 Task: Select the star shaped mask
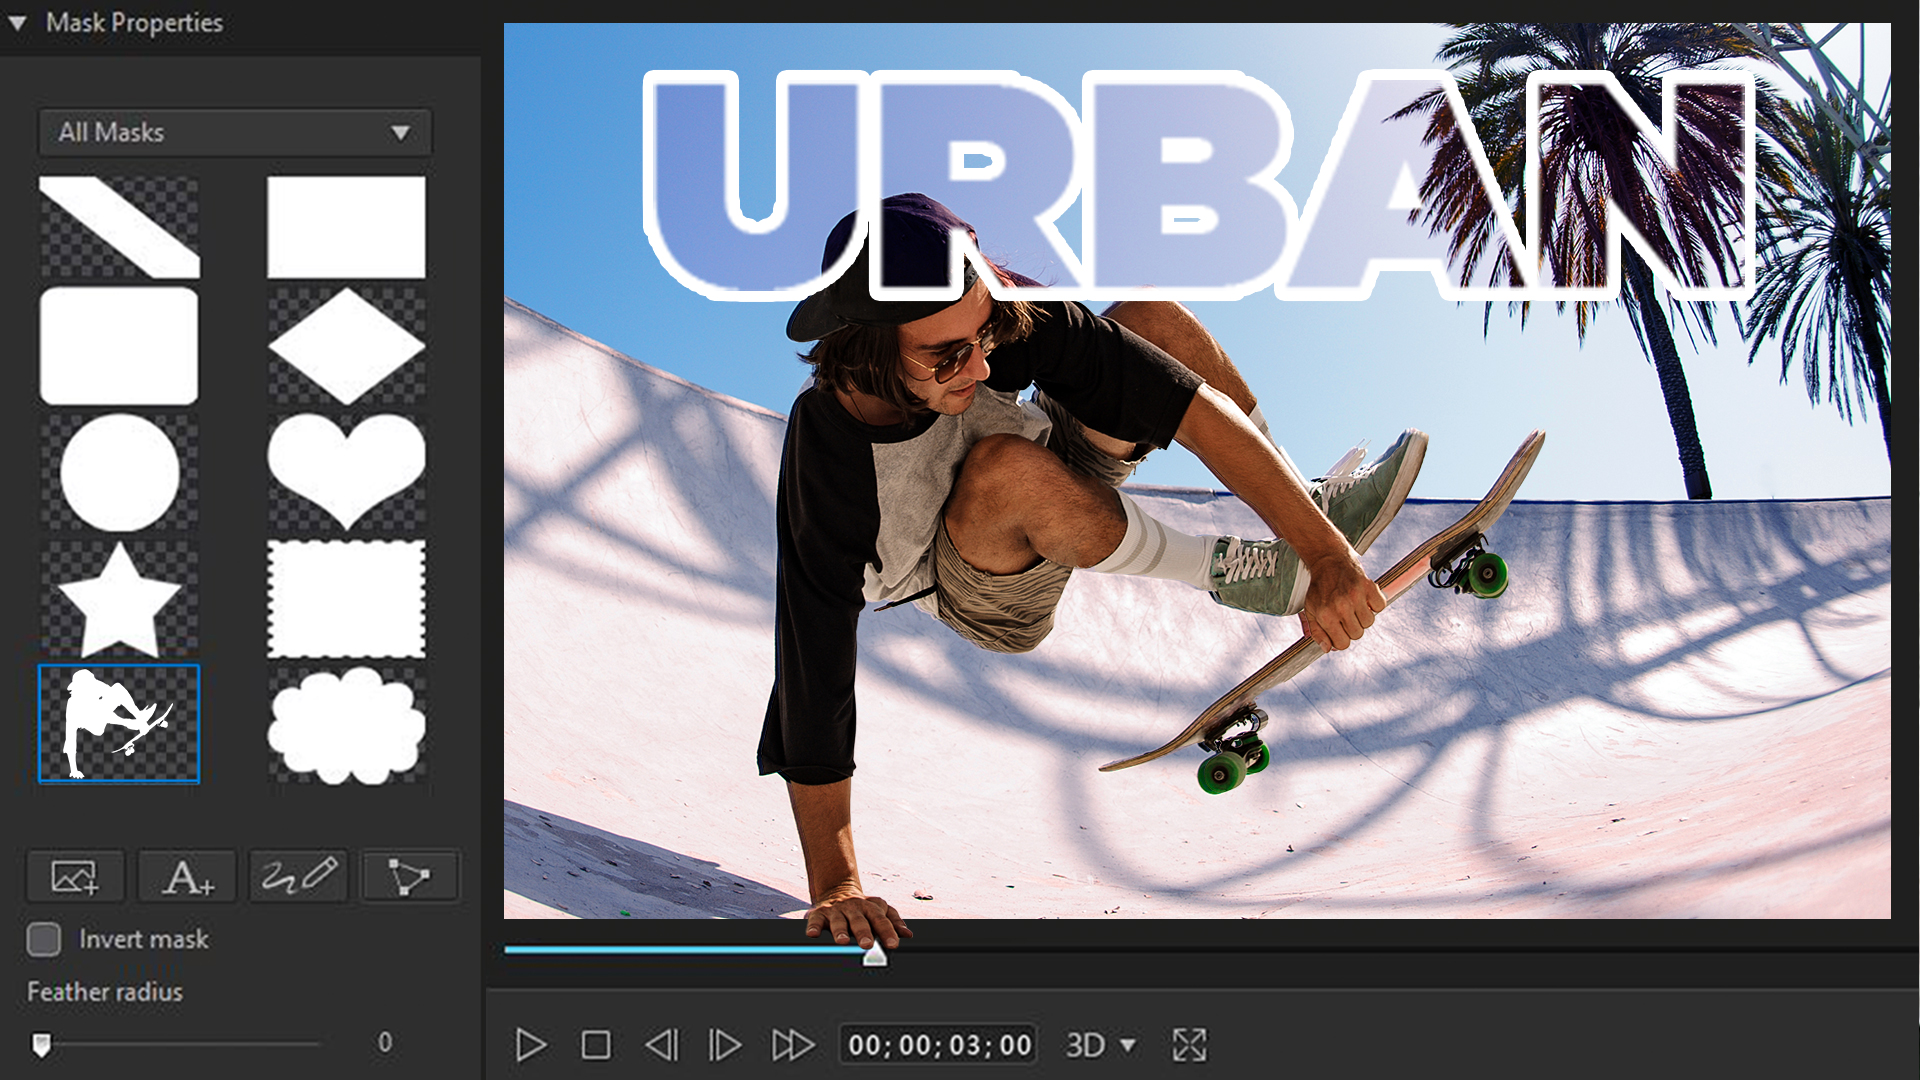(119, 599)
